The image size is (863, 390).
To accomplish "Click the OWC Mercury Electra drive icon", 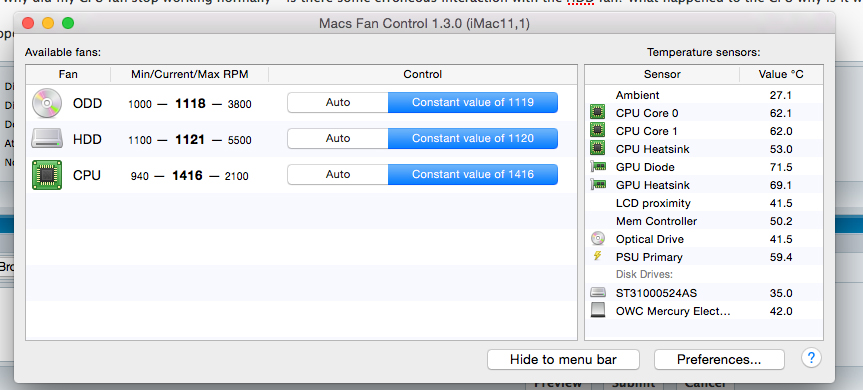I will point(597,310).
